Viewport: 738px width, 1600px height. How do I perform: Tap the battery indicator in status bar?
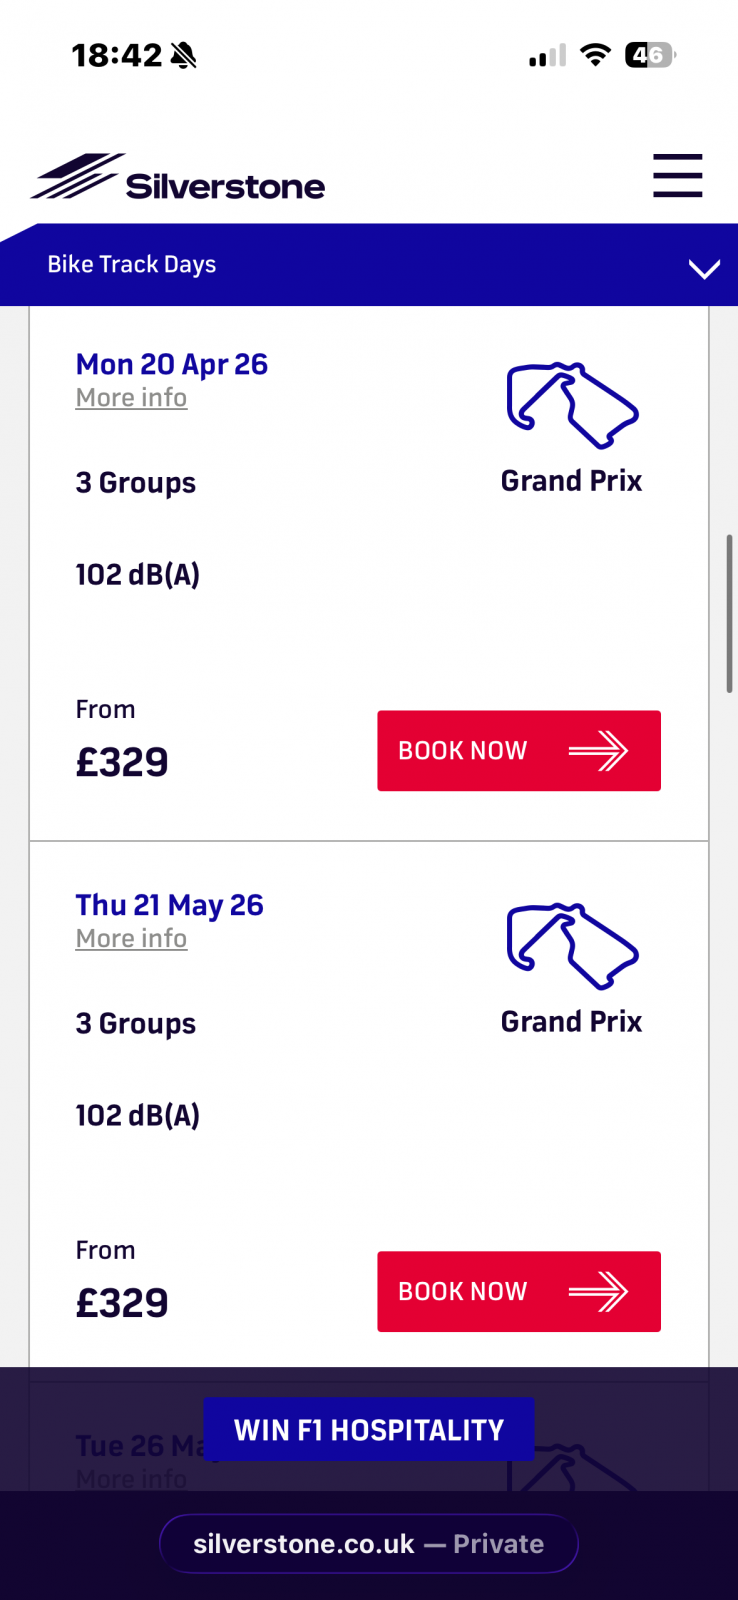(649, 56)
